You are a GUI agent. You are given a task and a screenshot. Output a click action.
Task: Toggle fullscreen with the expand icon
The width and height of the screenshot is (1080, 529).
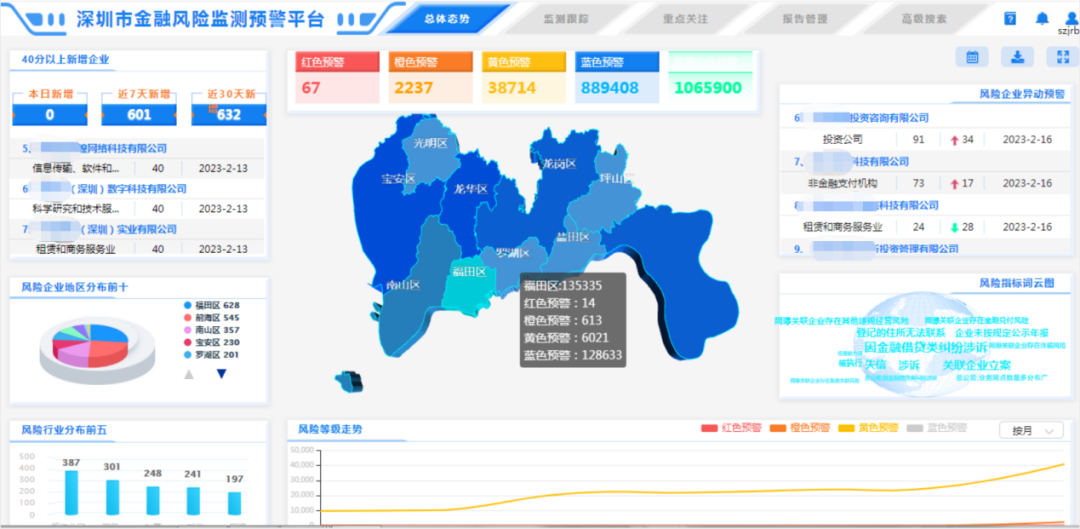(1062, 57)
